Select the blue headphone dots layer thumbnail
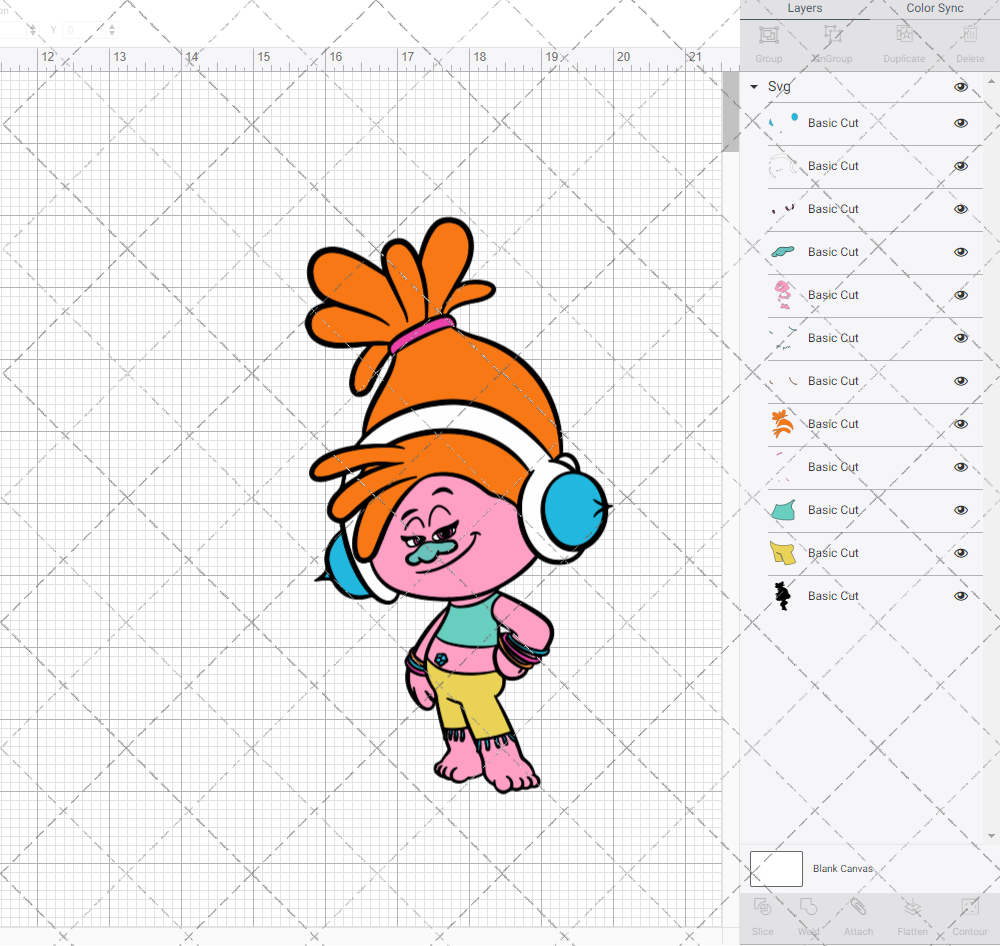Image resolution: width=1000 pixels, height=946 pixels. 784,122
